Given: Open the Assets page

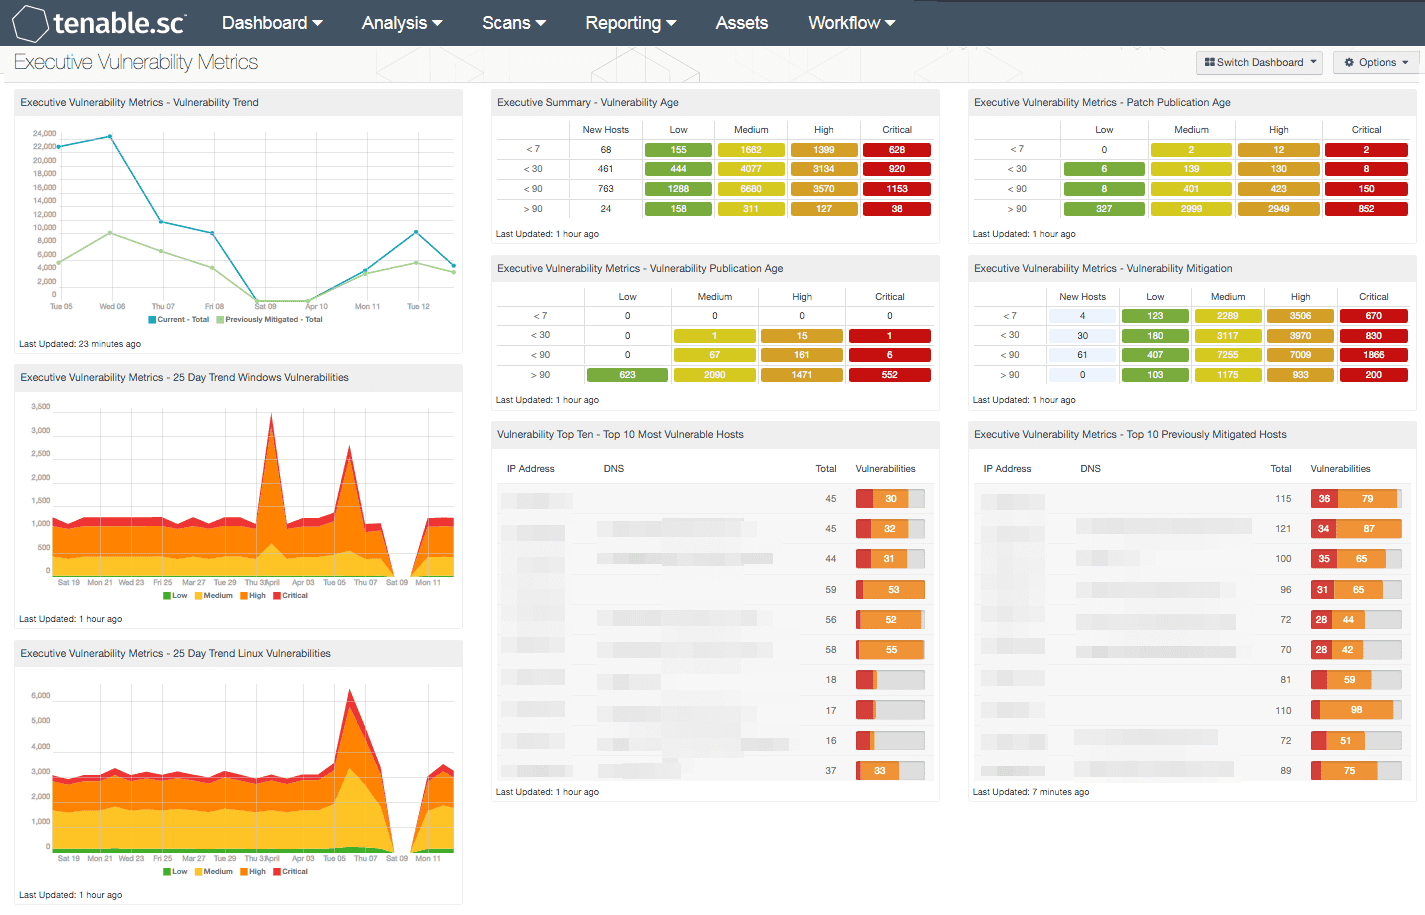Looking at the screenshot, I should [x=742, y=23].
